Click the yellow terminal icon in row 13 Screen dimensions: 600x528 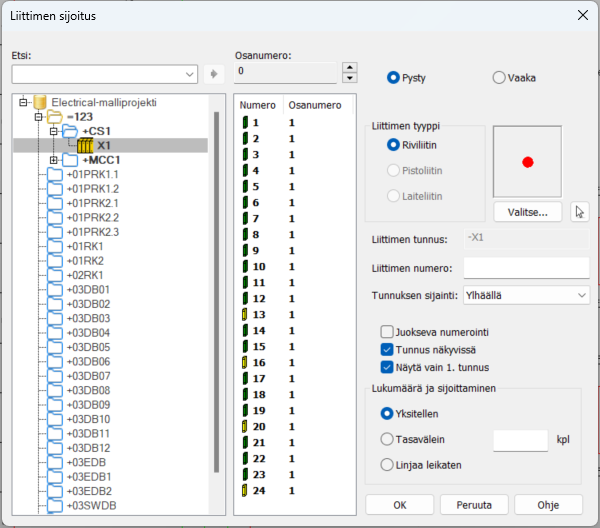point(244,315)
